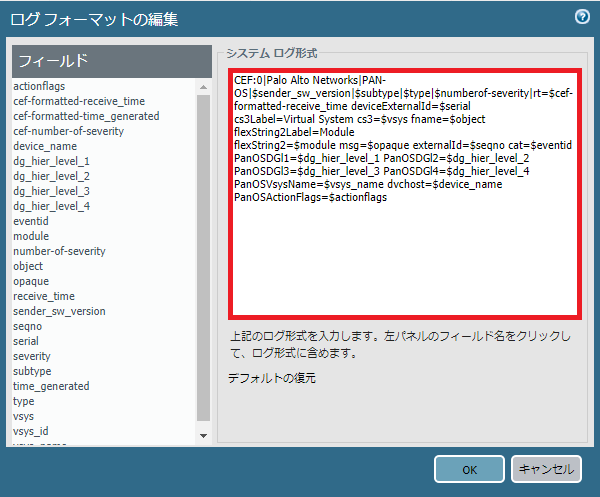Choose the seqno field

pyautogui.click(x=27, y=326)
